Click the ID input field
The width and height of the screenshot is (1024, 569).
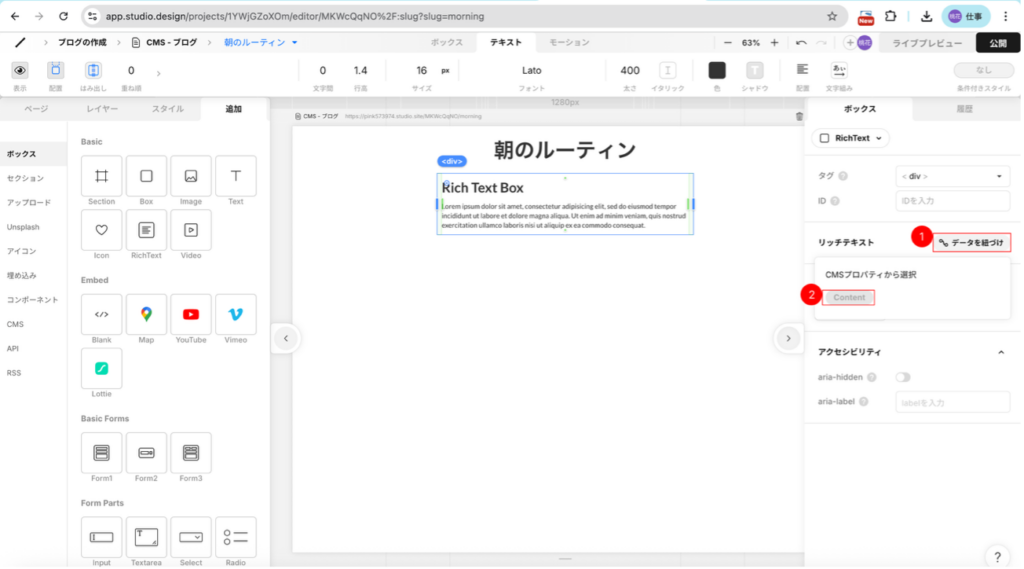pos(952,201)
